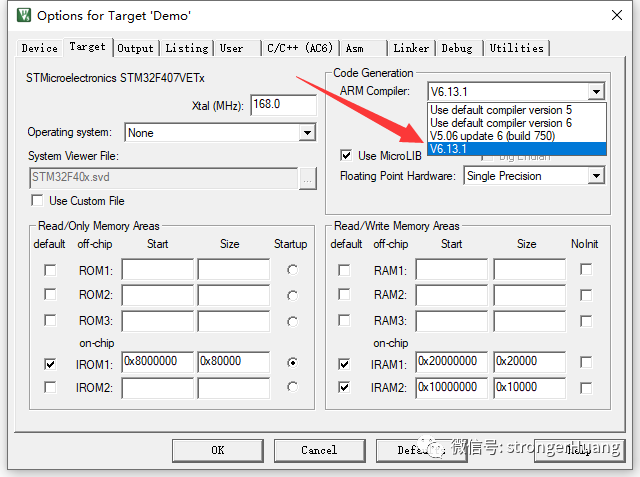This screenshot has width=640, height=477.
Task: Click the RAM2 Size field
Action: point(529,295)
